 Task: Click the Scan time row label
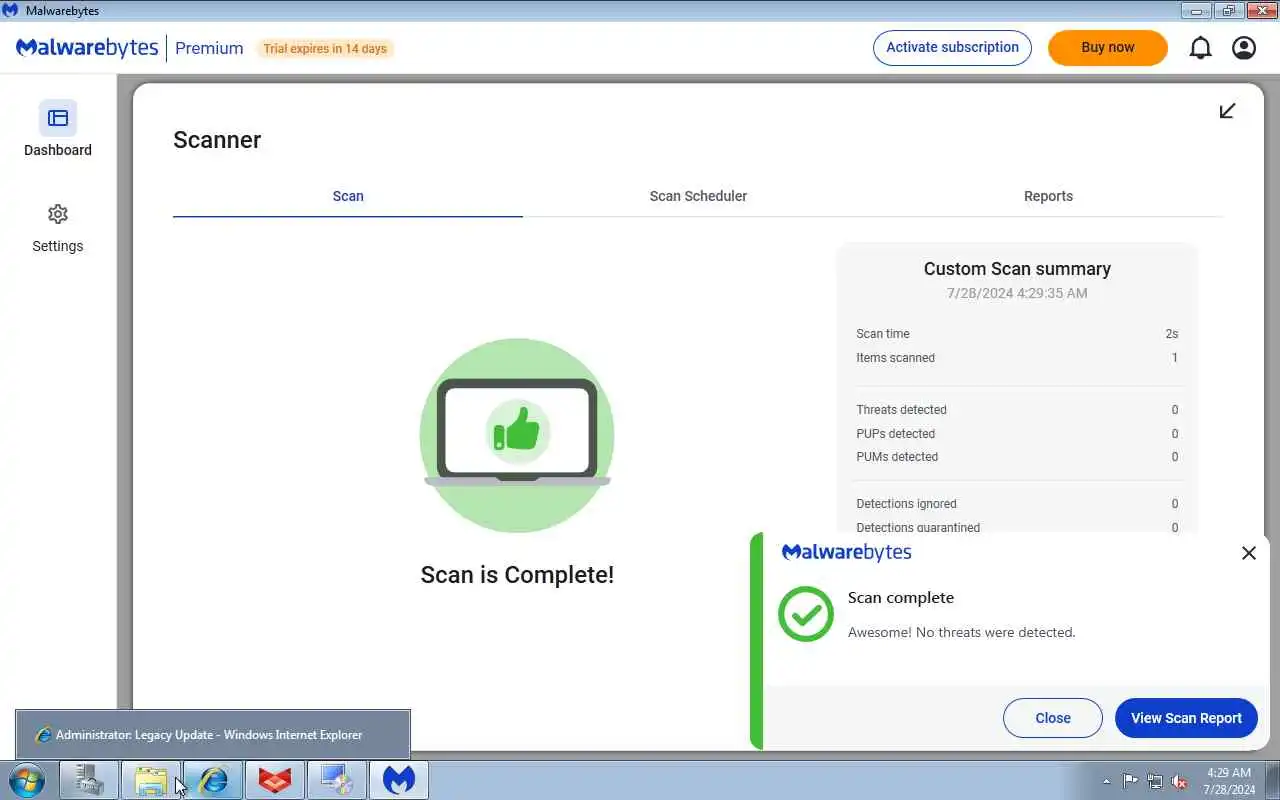pos(883,334)
